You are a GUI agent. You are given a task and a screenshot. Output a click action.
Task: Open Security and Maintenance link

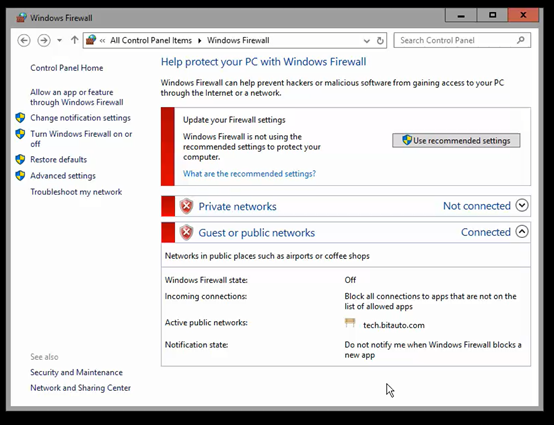[76, 372]
